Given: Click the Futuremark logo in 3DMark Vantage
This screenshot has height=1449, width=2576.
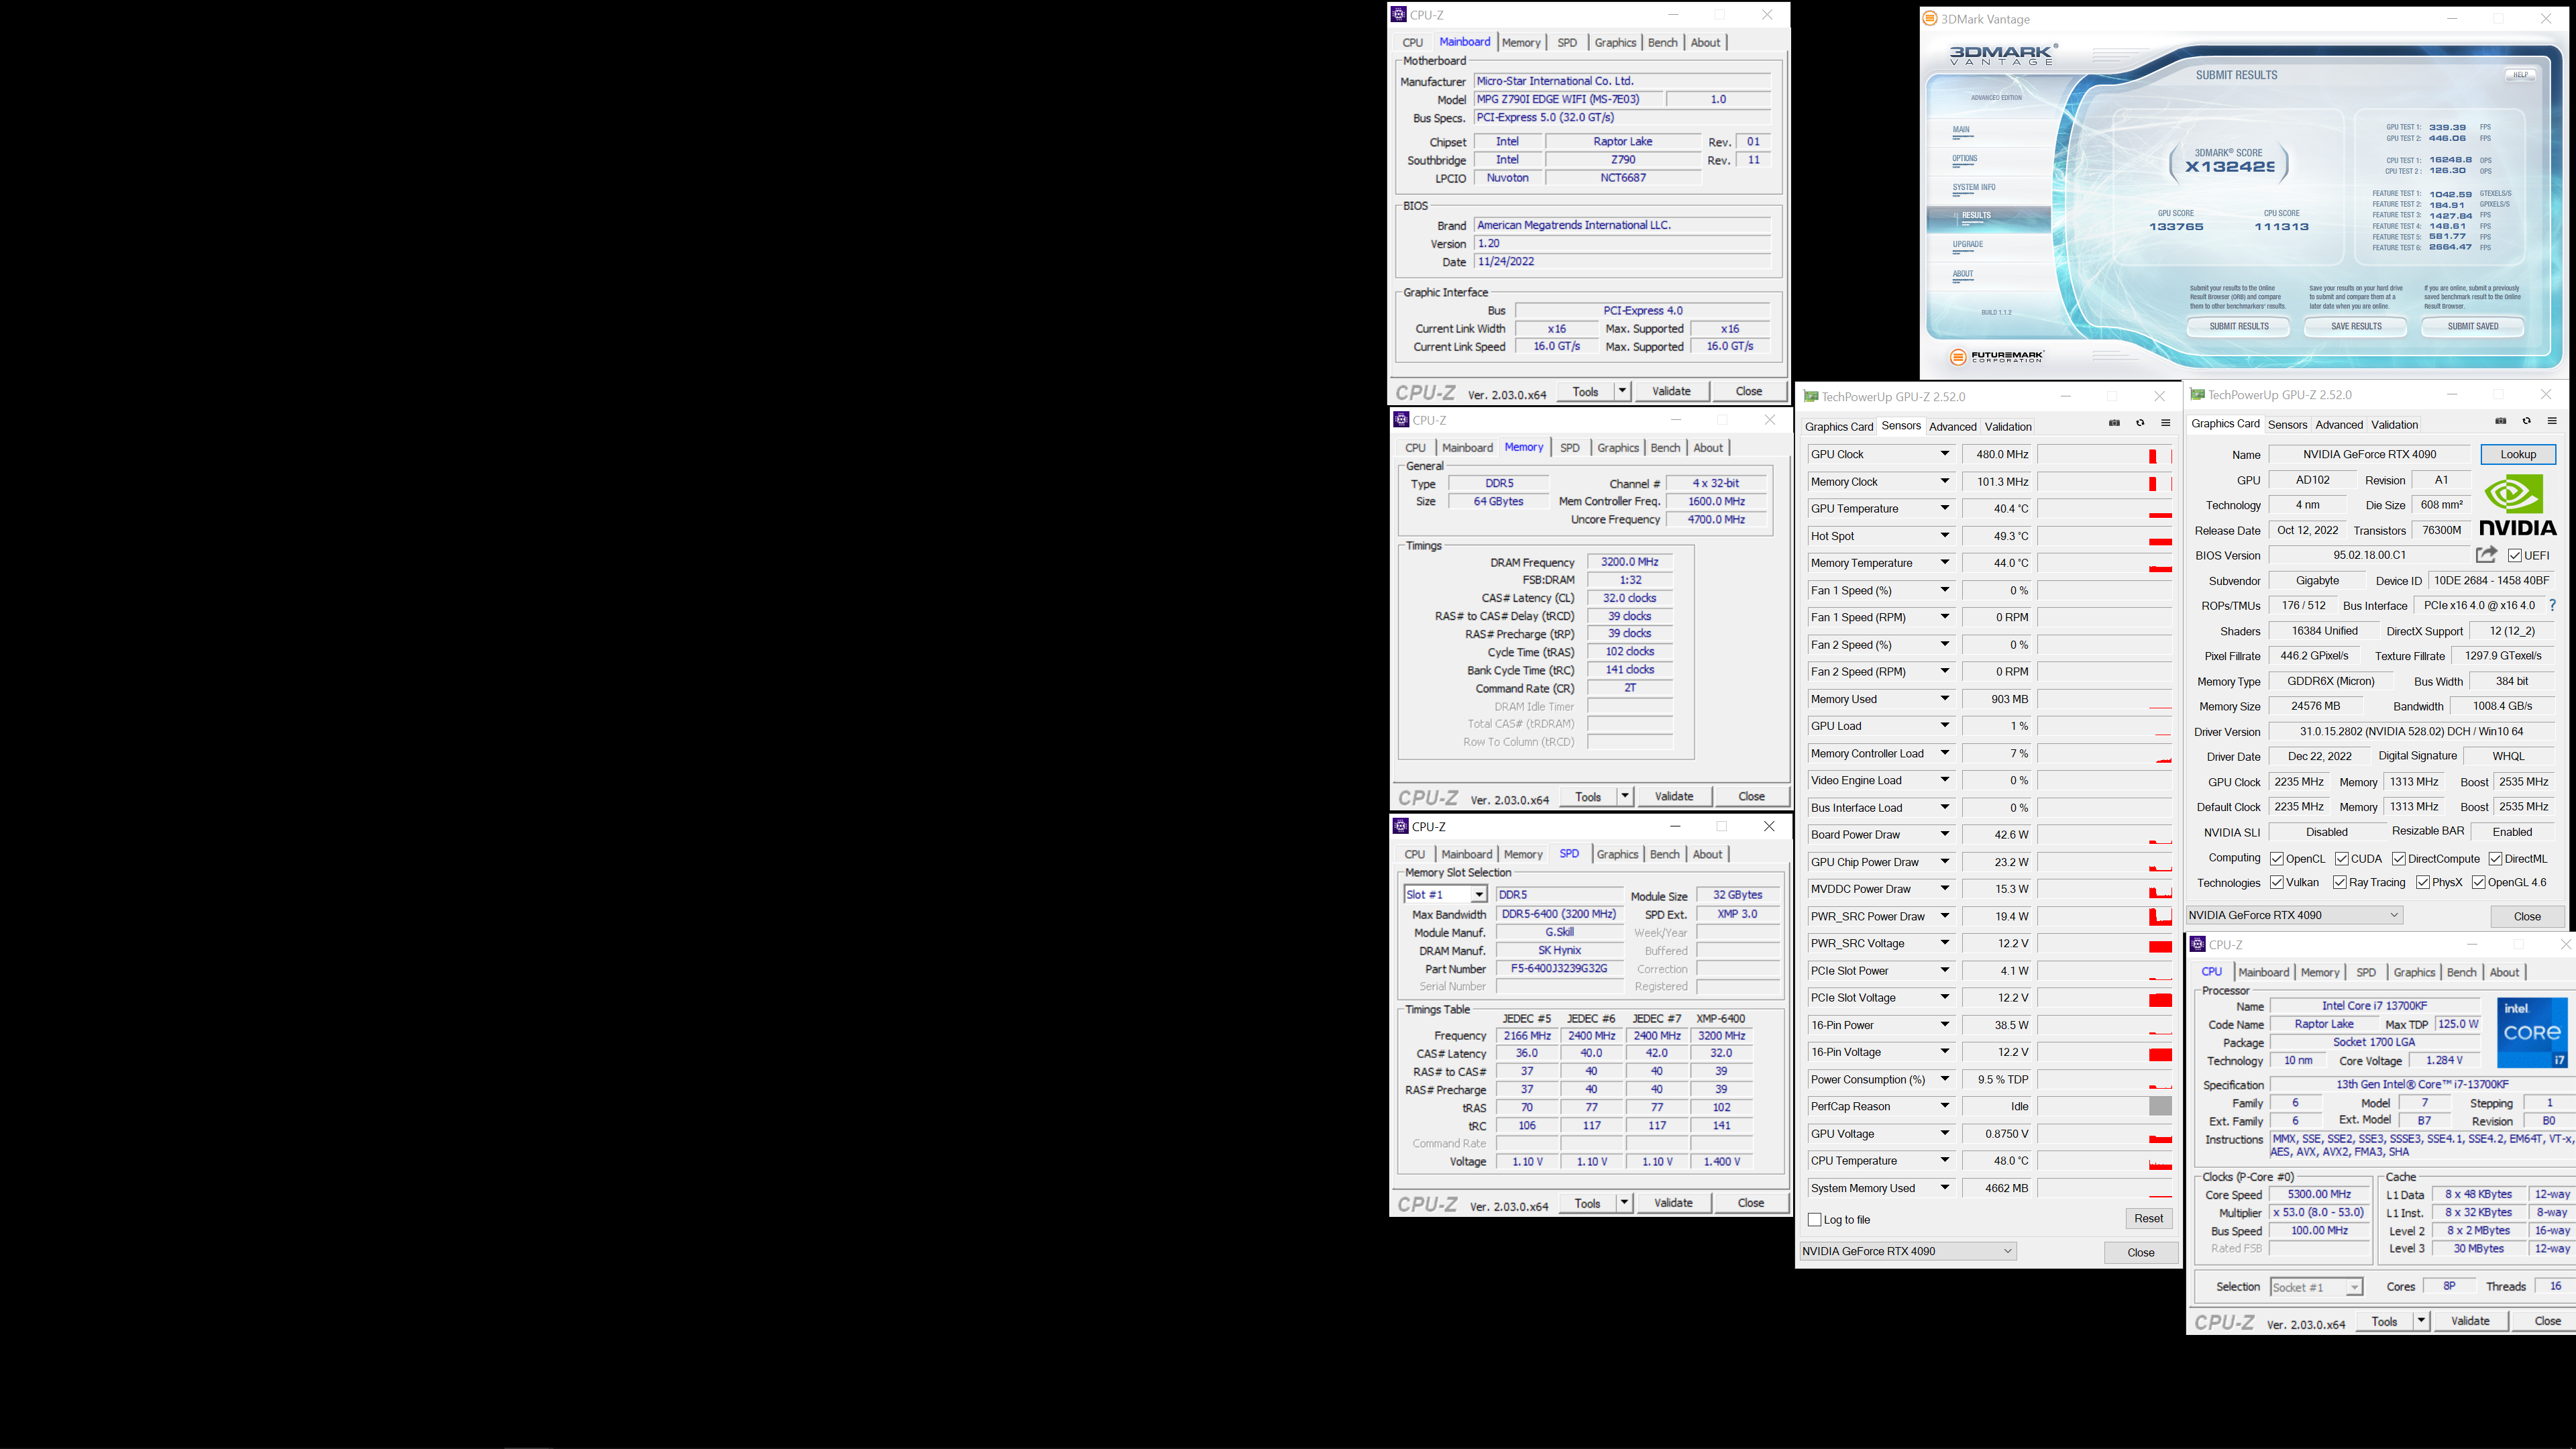Looking at the screenshot, I should [1997, 357].
